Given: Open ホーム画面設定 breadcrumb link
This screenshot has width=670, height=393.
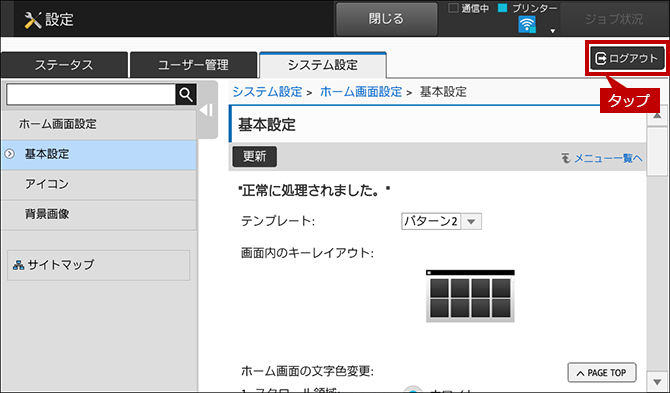Looking at the screenshot, I should (x=361, y=92).
